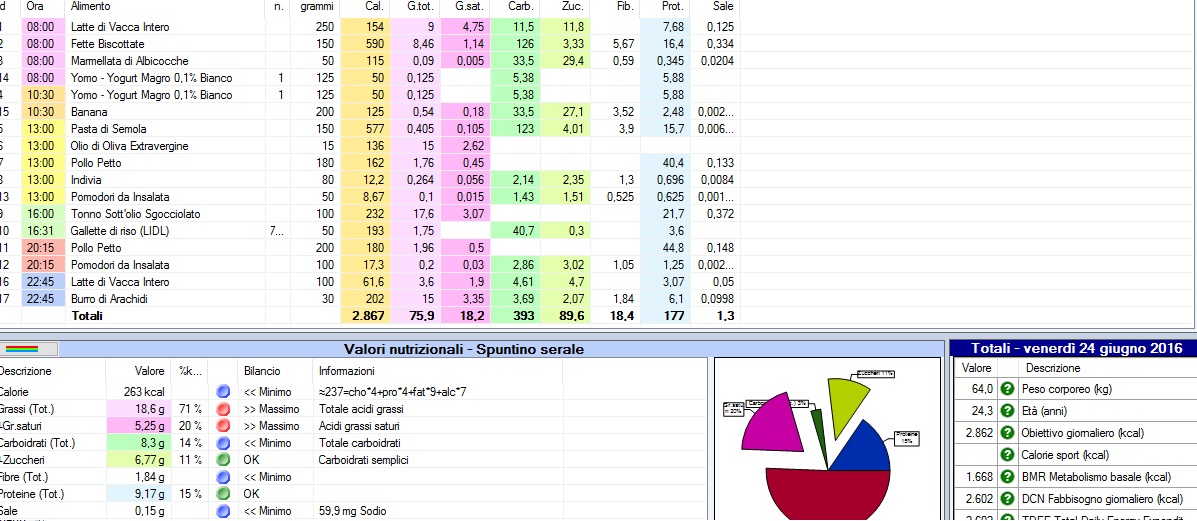1197x521 pixels.
Task: Click green status indicator in Zuccheri row
Action: [223, 460]
